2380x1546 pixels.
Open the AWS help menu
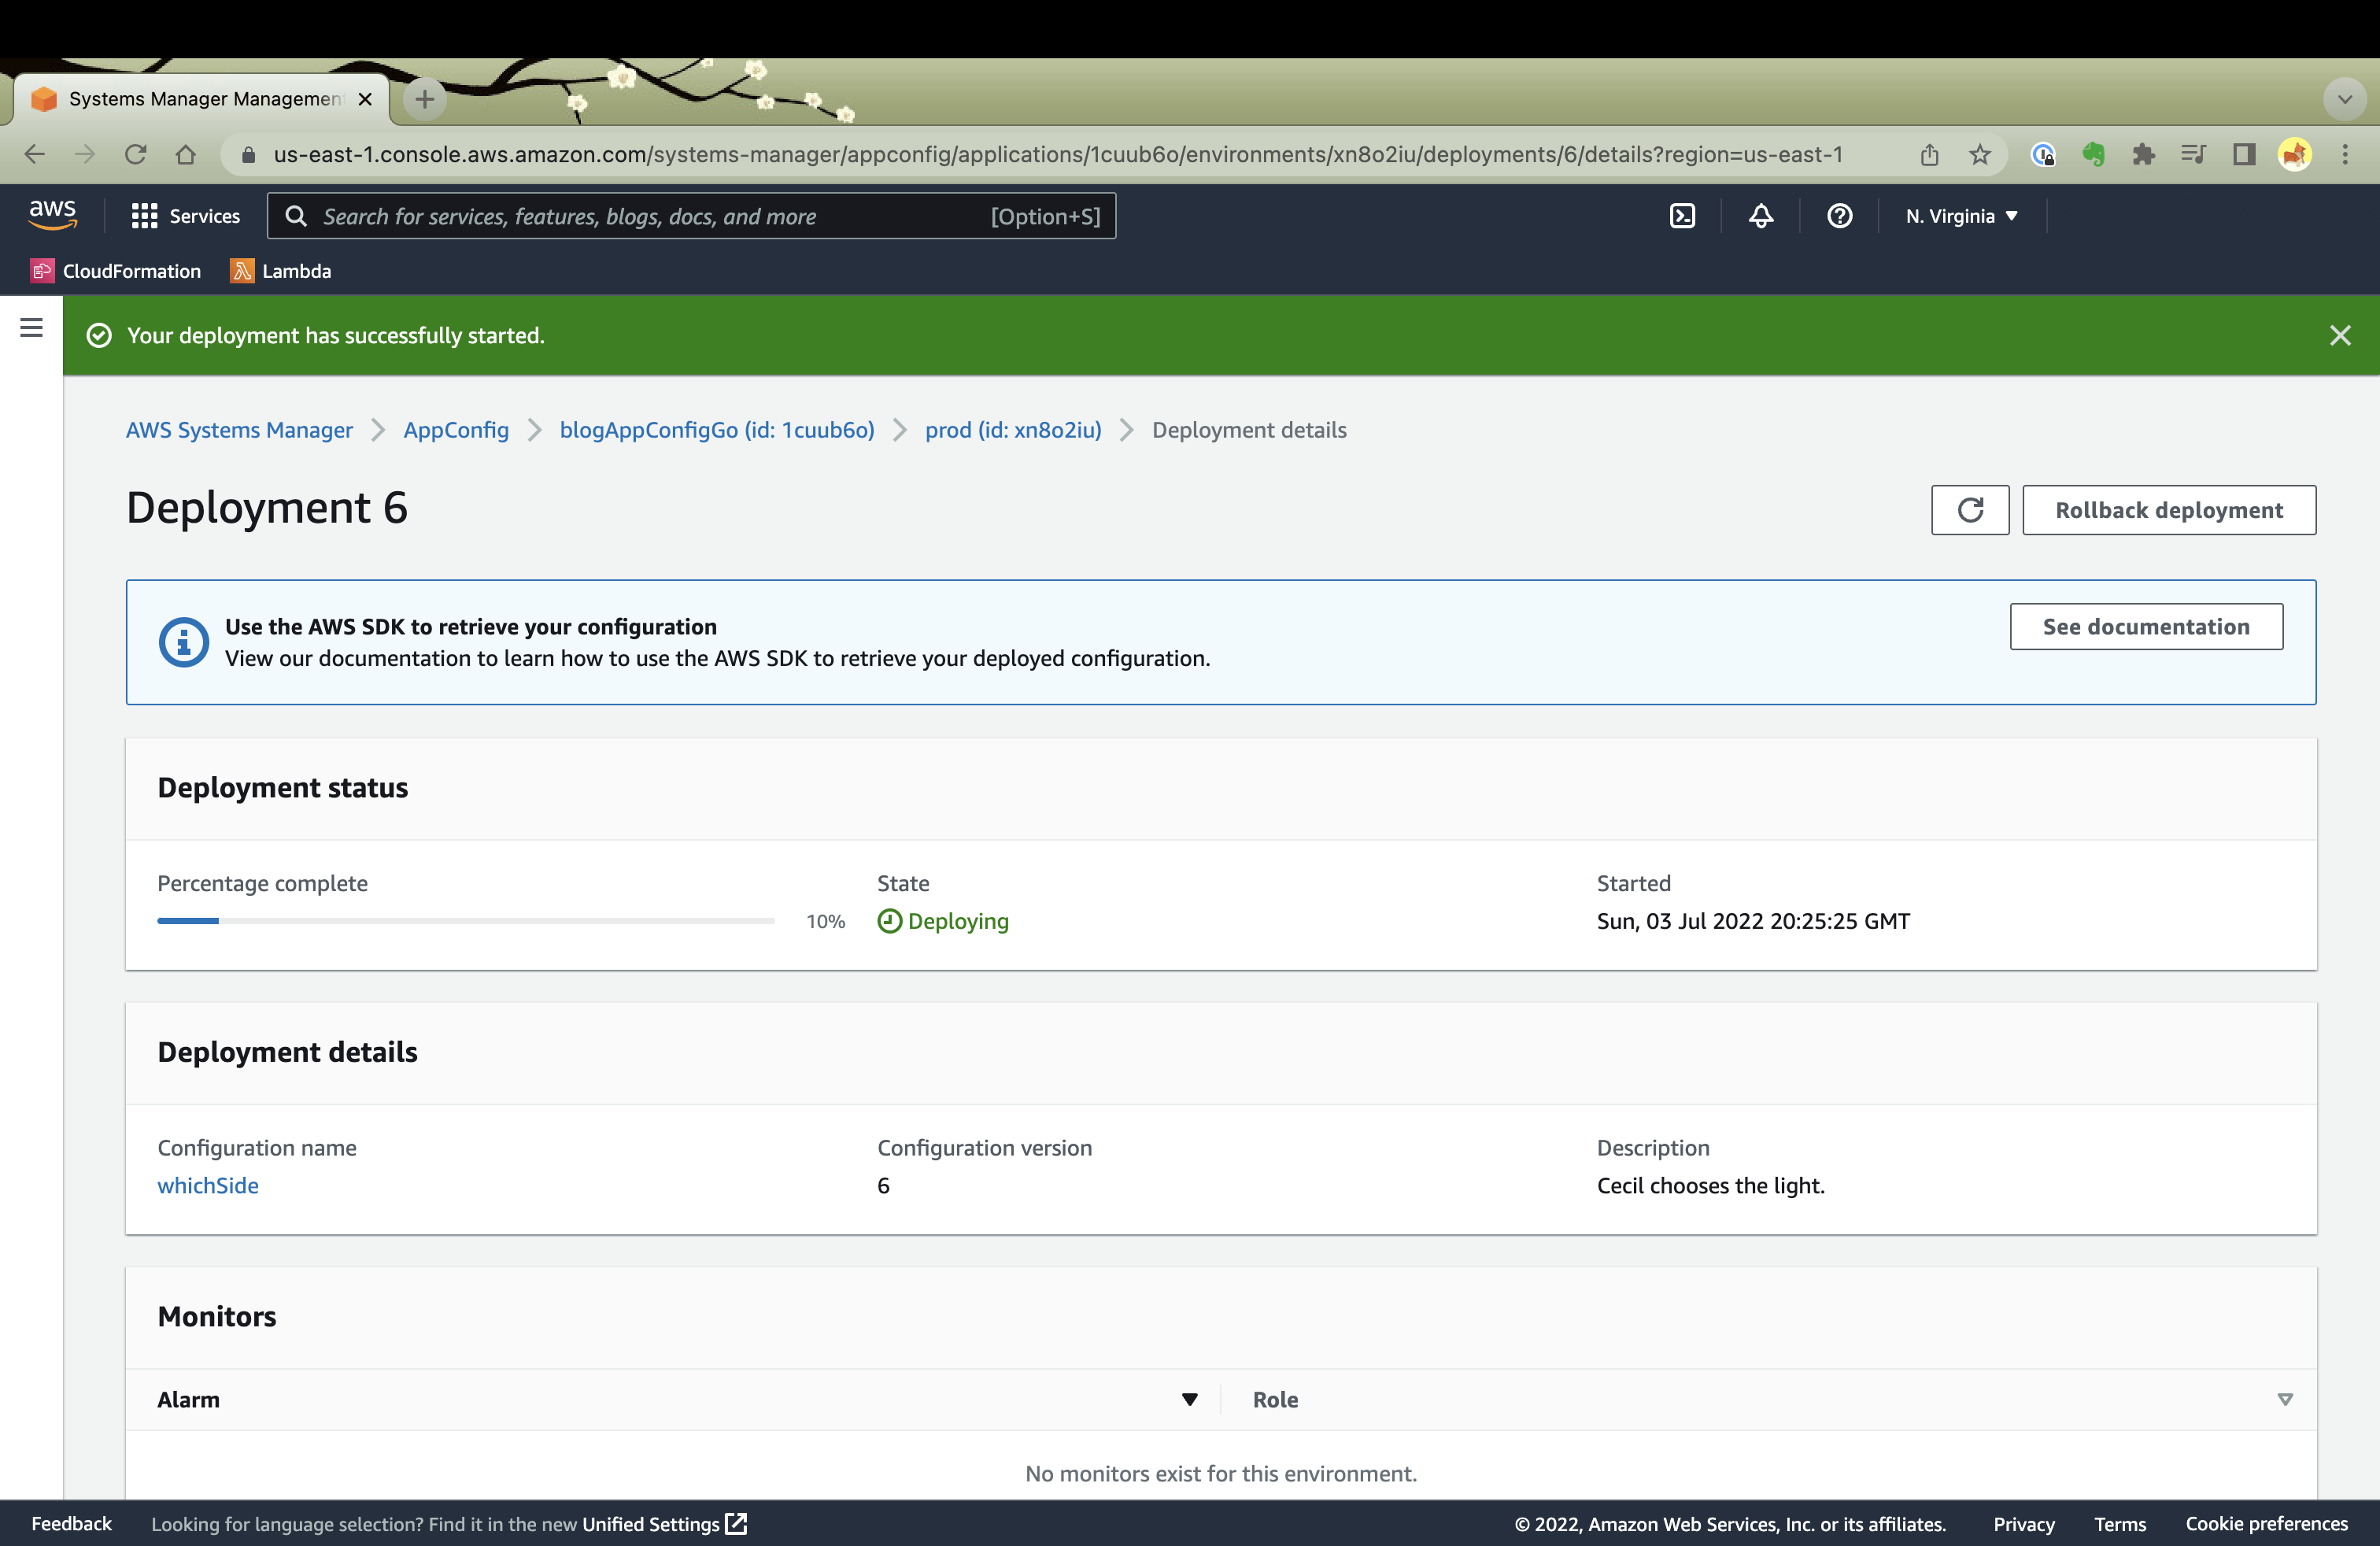[x=1838, y=215]
